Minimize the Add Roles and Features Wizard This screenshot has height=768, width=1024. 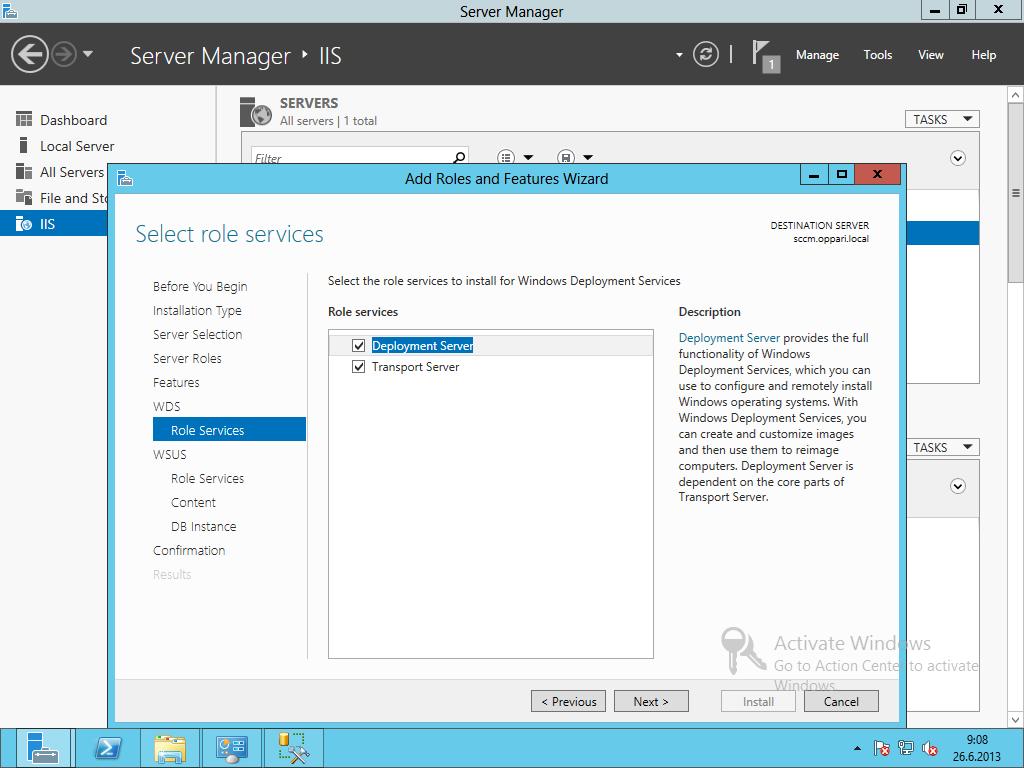click(x=814, y=175)
